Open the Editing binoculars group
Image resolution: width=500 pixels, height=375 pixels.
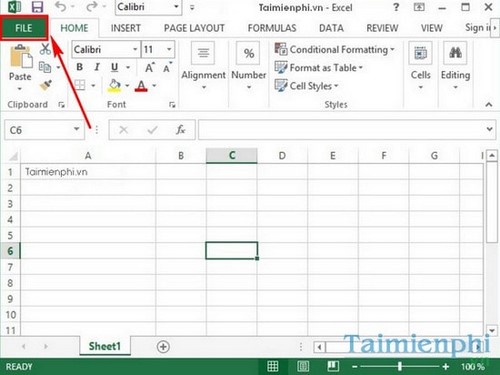455,67
